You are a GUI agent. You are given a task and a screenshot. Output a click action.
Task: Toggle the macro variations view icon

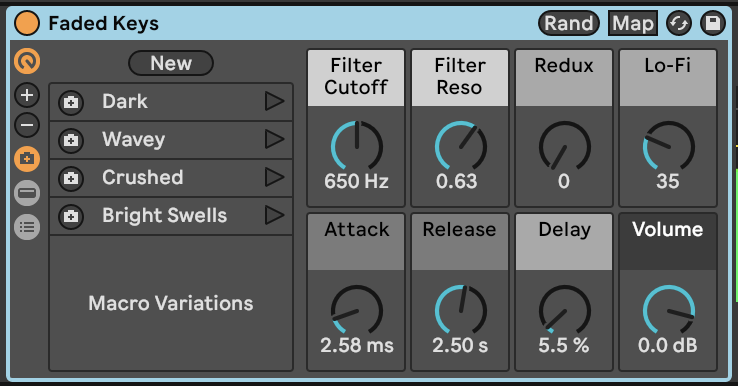pos(27,159)
